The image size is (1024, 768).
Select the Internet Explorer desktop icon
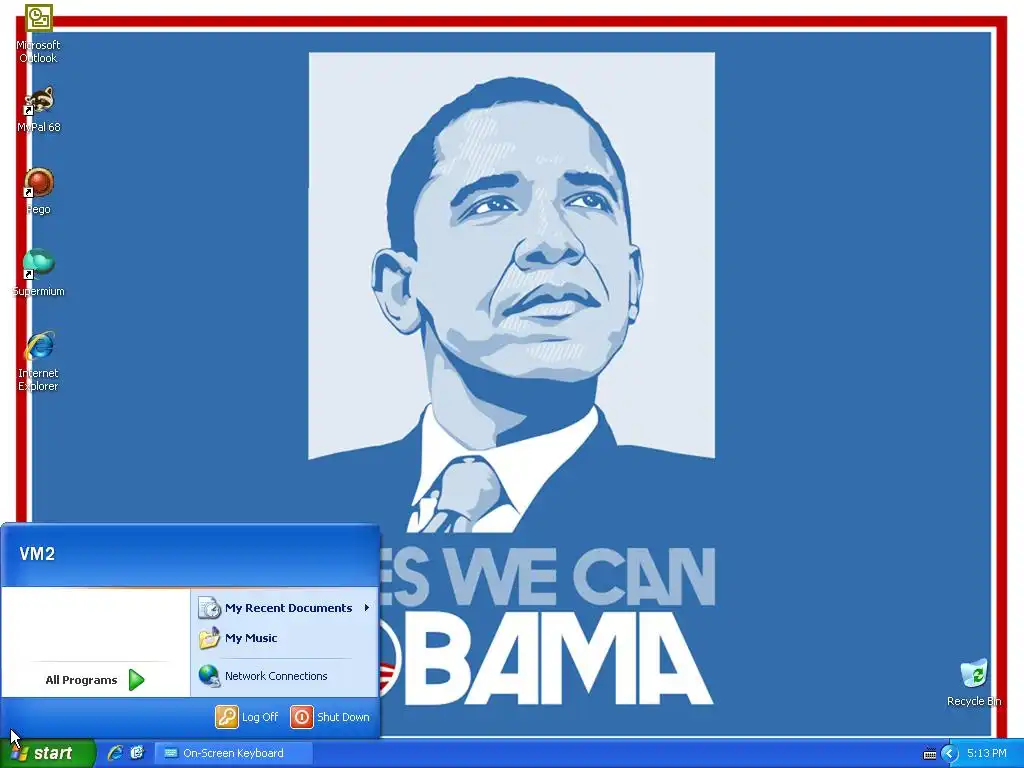(39, 361)
